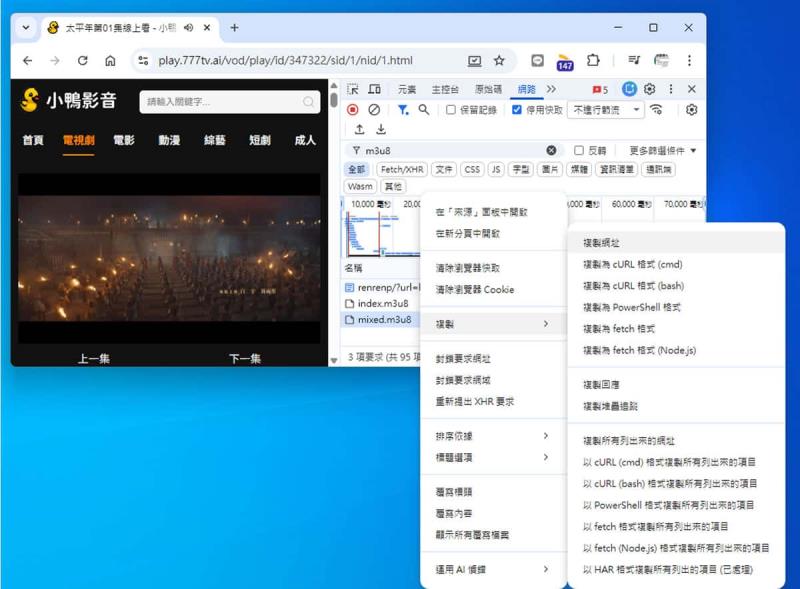
Task: Open DevTools settings gear
Action: [x=649, y=88]
